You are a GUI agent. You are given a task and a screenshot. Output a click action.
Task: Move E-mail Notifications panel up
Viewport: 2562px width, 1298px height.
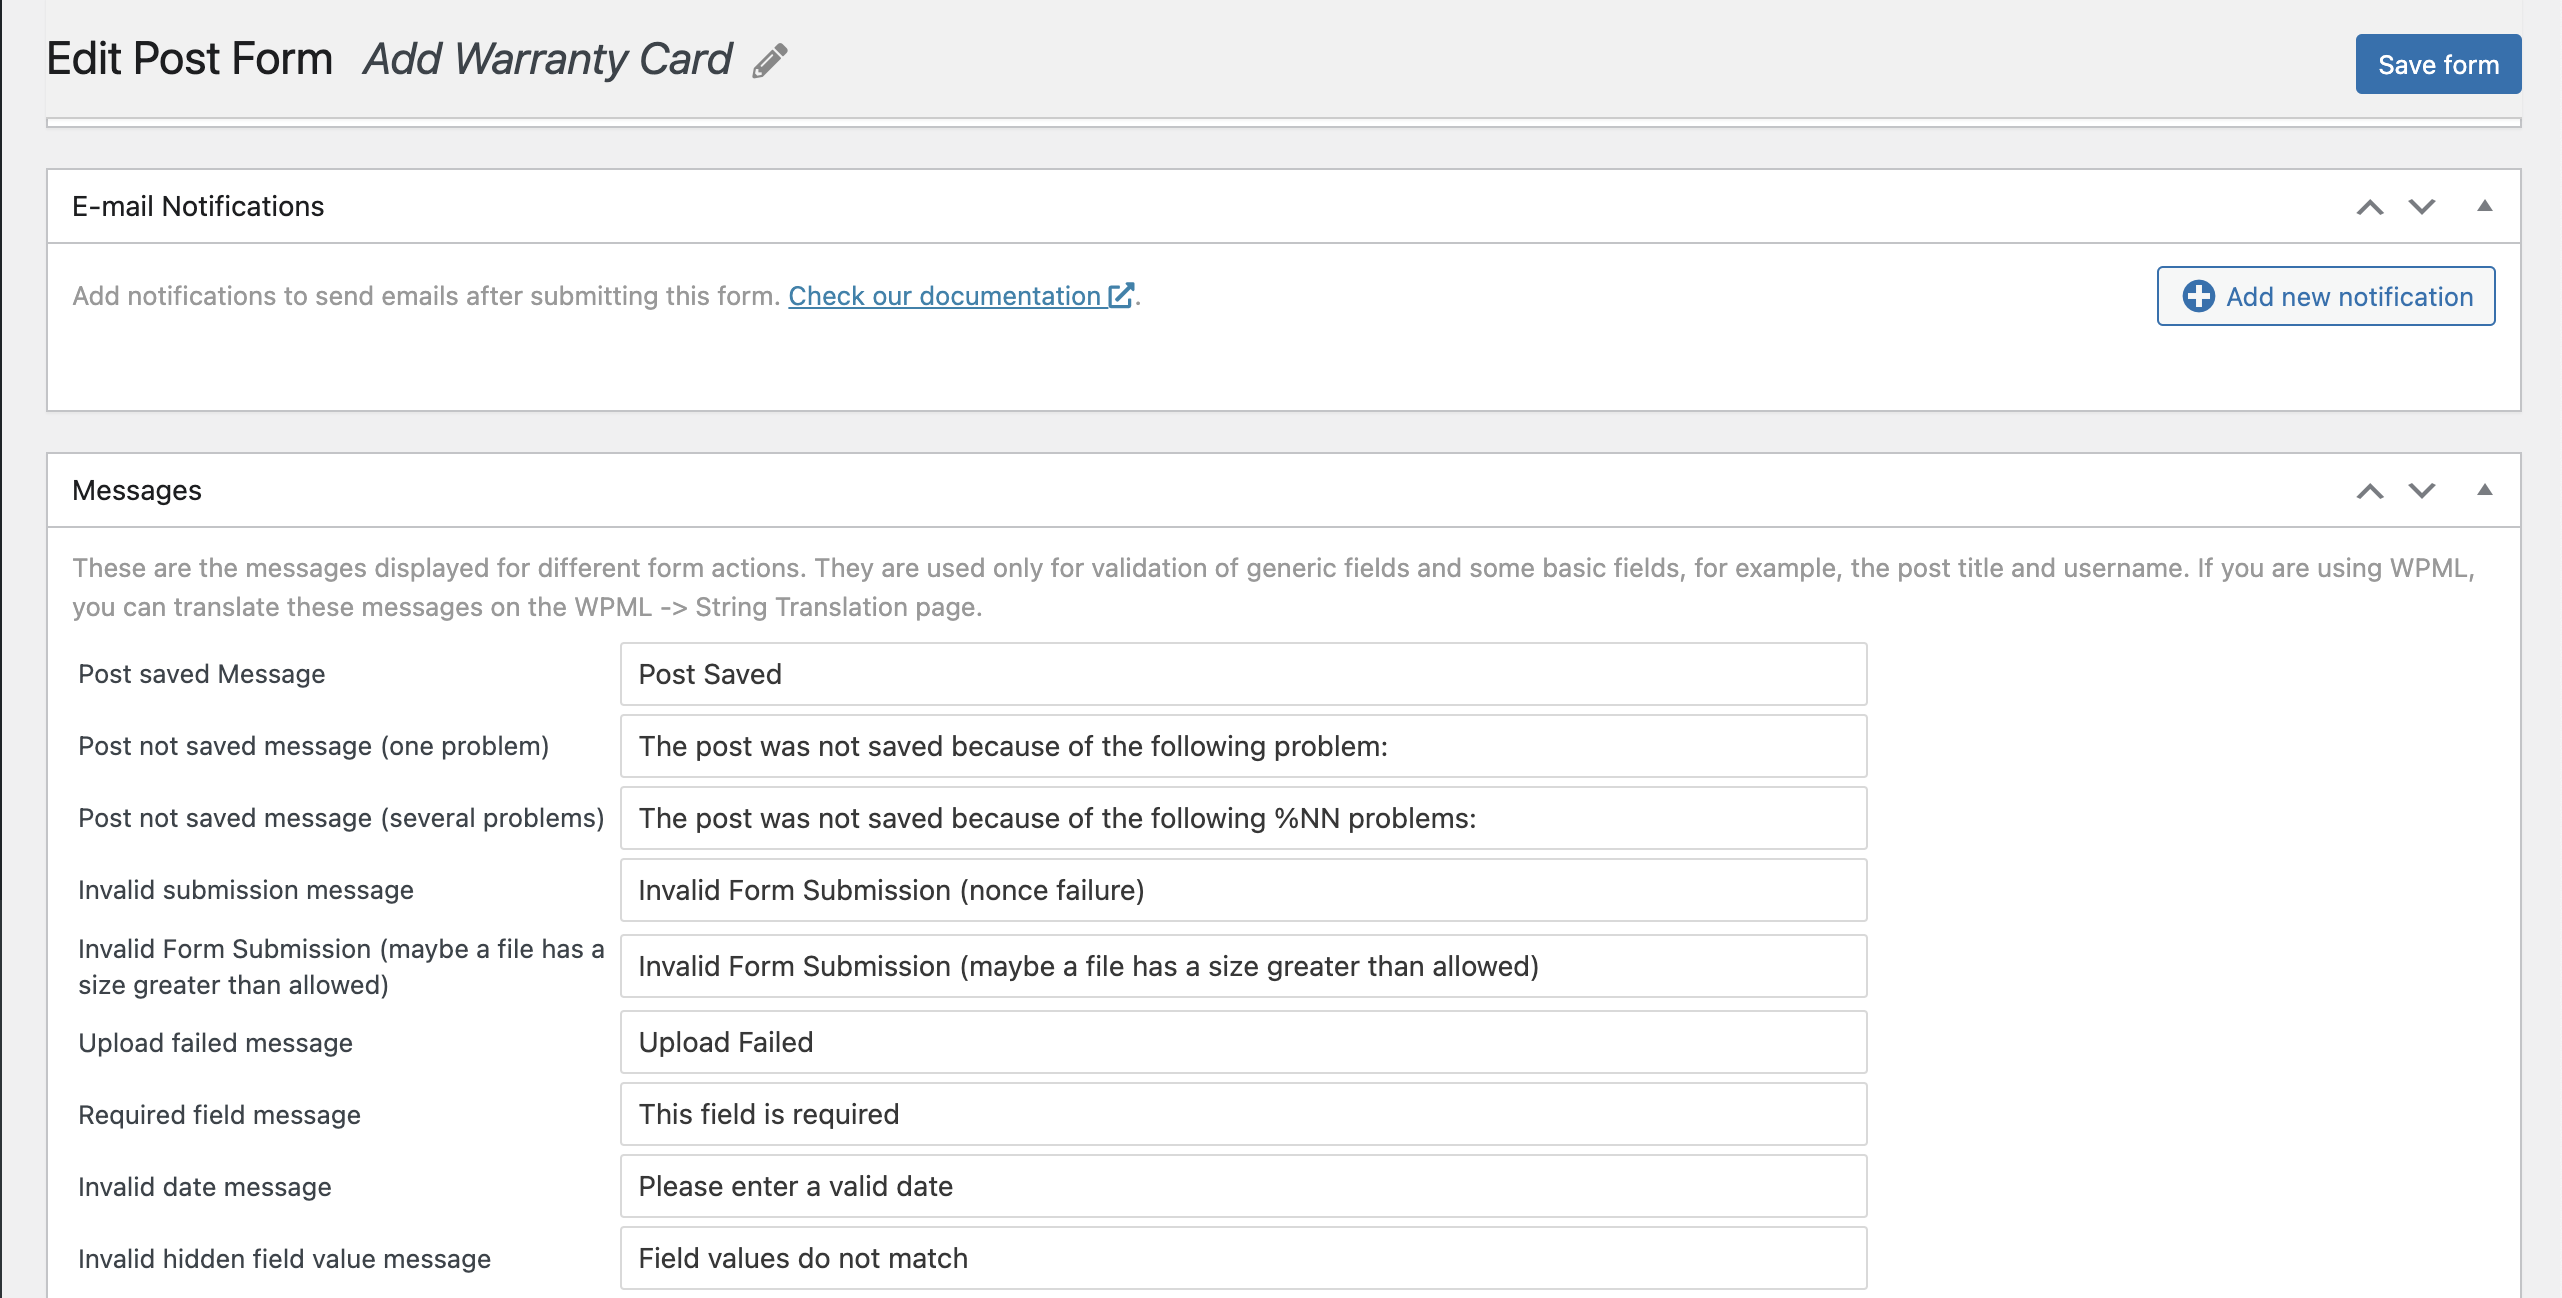tap(2370, 207)
